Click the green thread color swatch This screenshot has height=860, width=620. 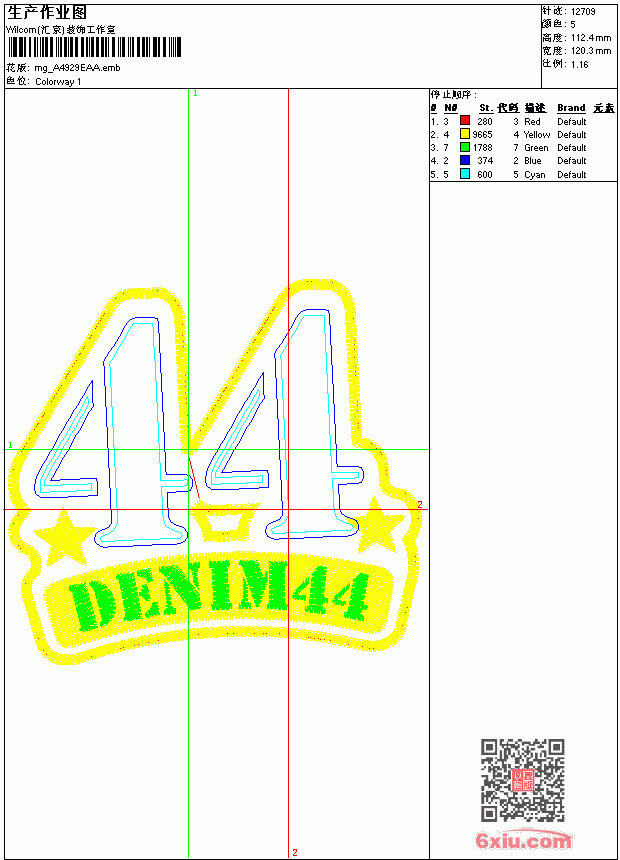[465, 147]
